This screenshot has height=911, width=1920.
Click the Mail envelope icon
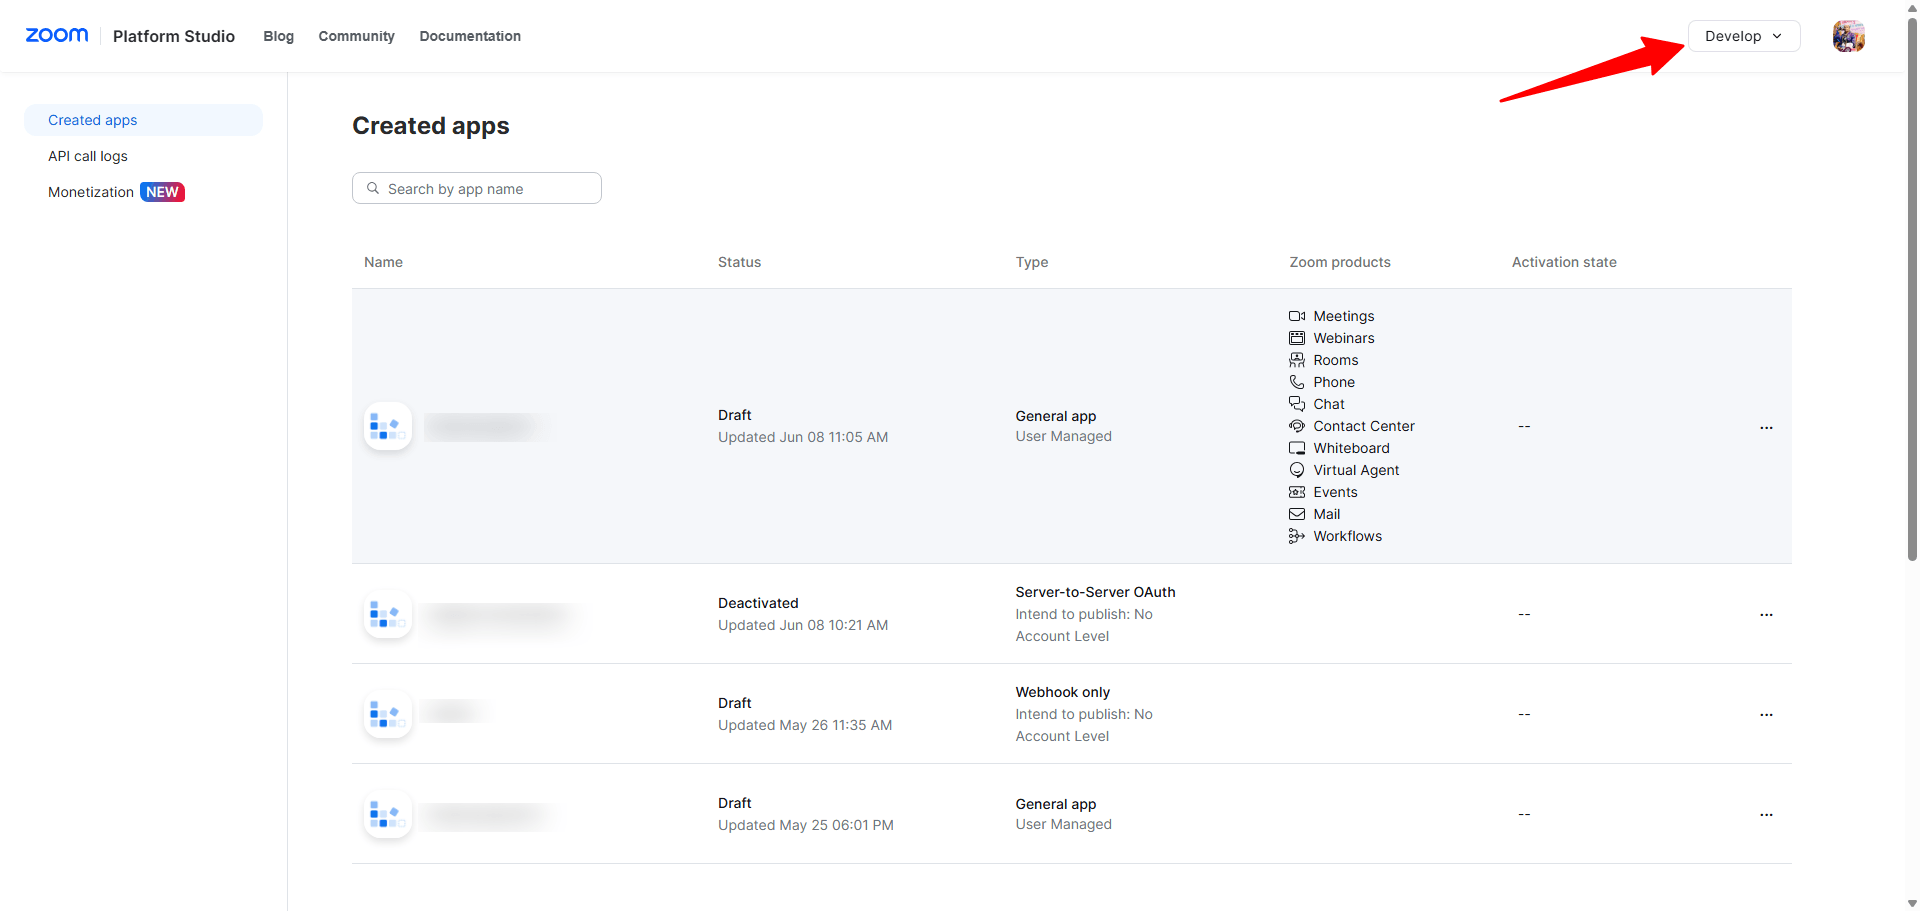coord(1297,514)
